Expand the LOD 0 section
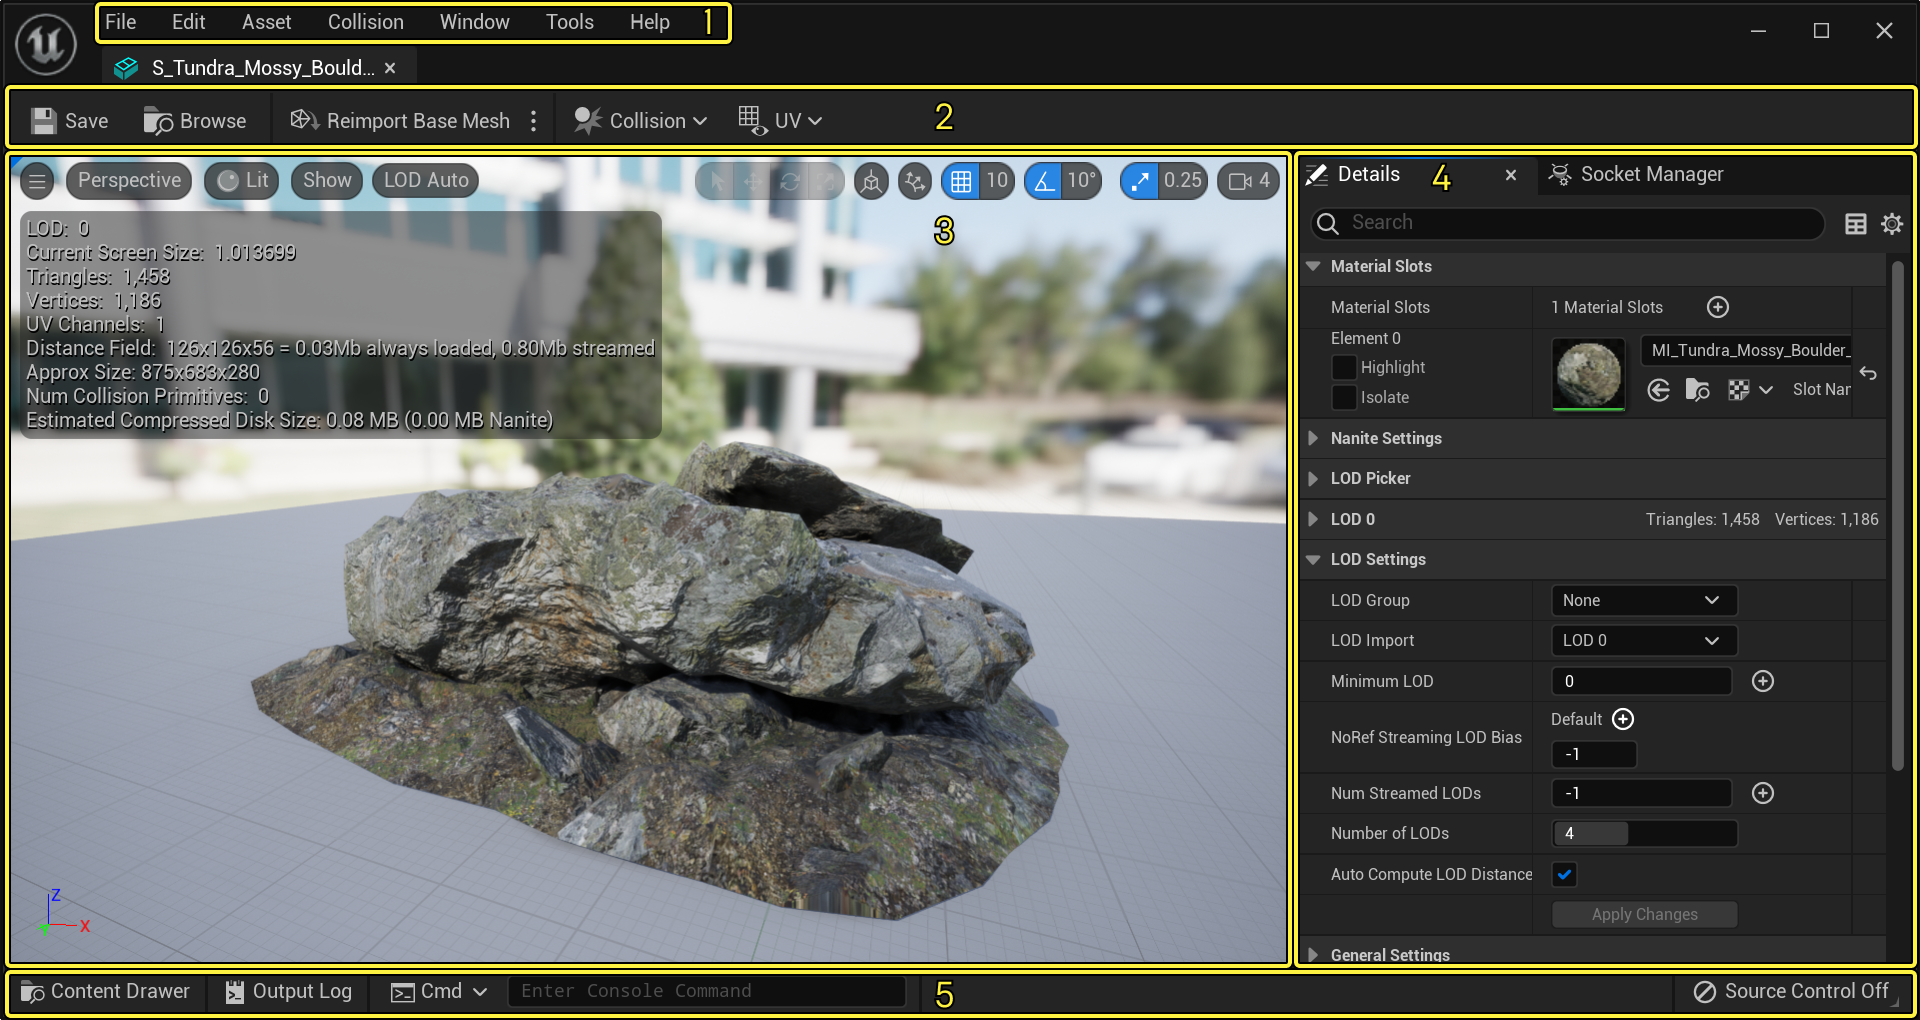This screenshot has width=1920, height=1020. tap(1313, 519)
